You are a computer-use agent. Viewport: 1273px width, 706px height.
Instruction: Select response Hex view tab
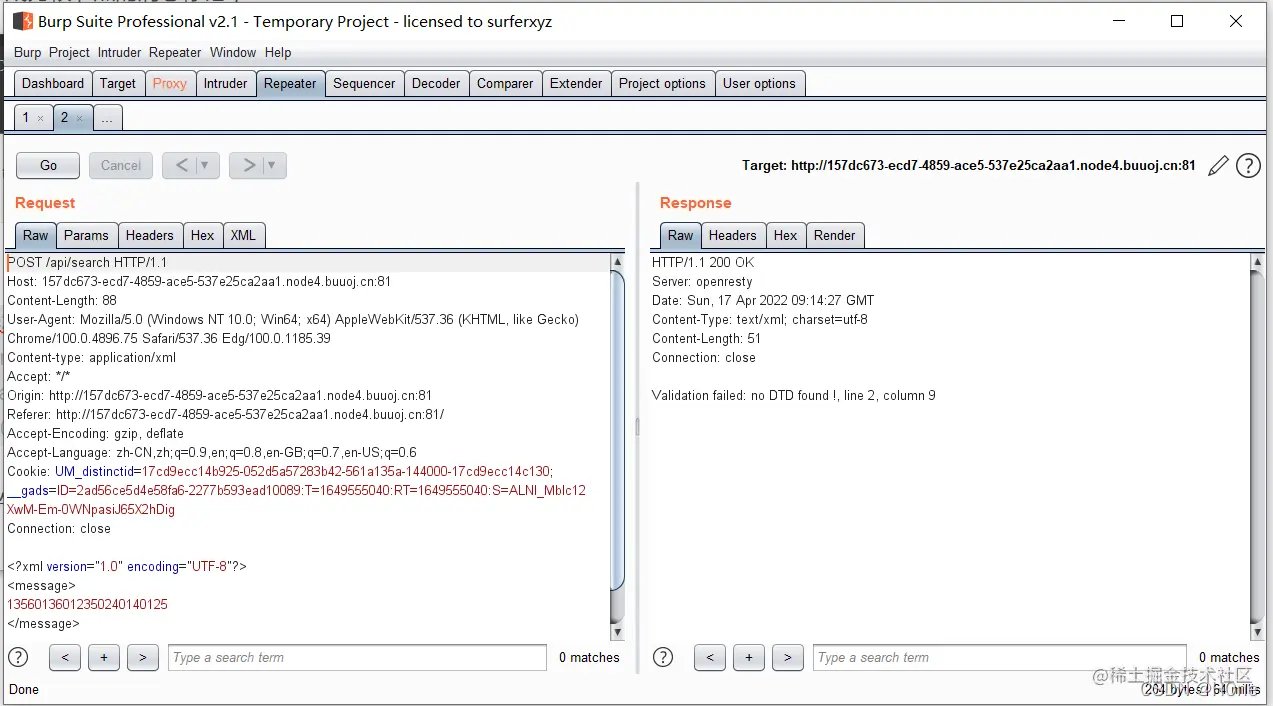pyautogui.click(x=786, y=235)
